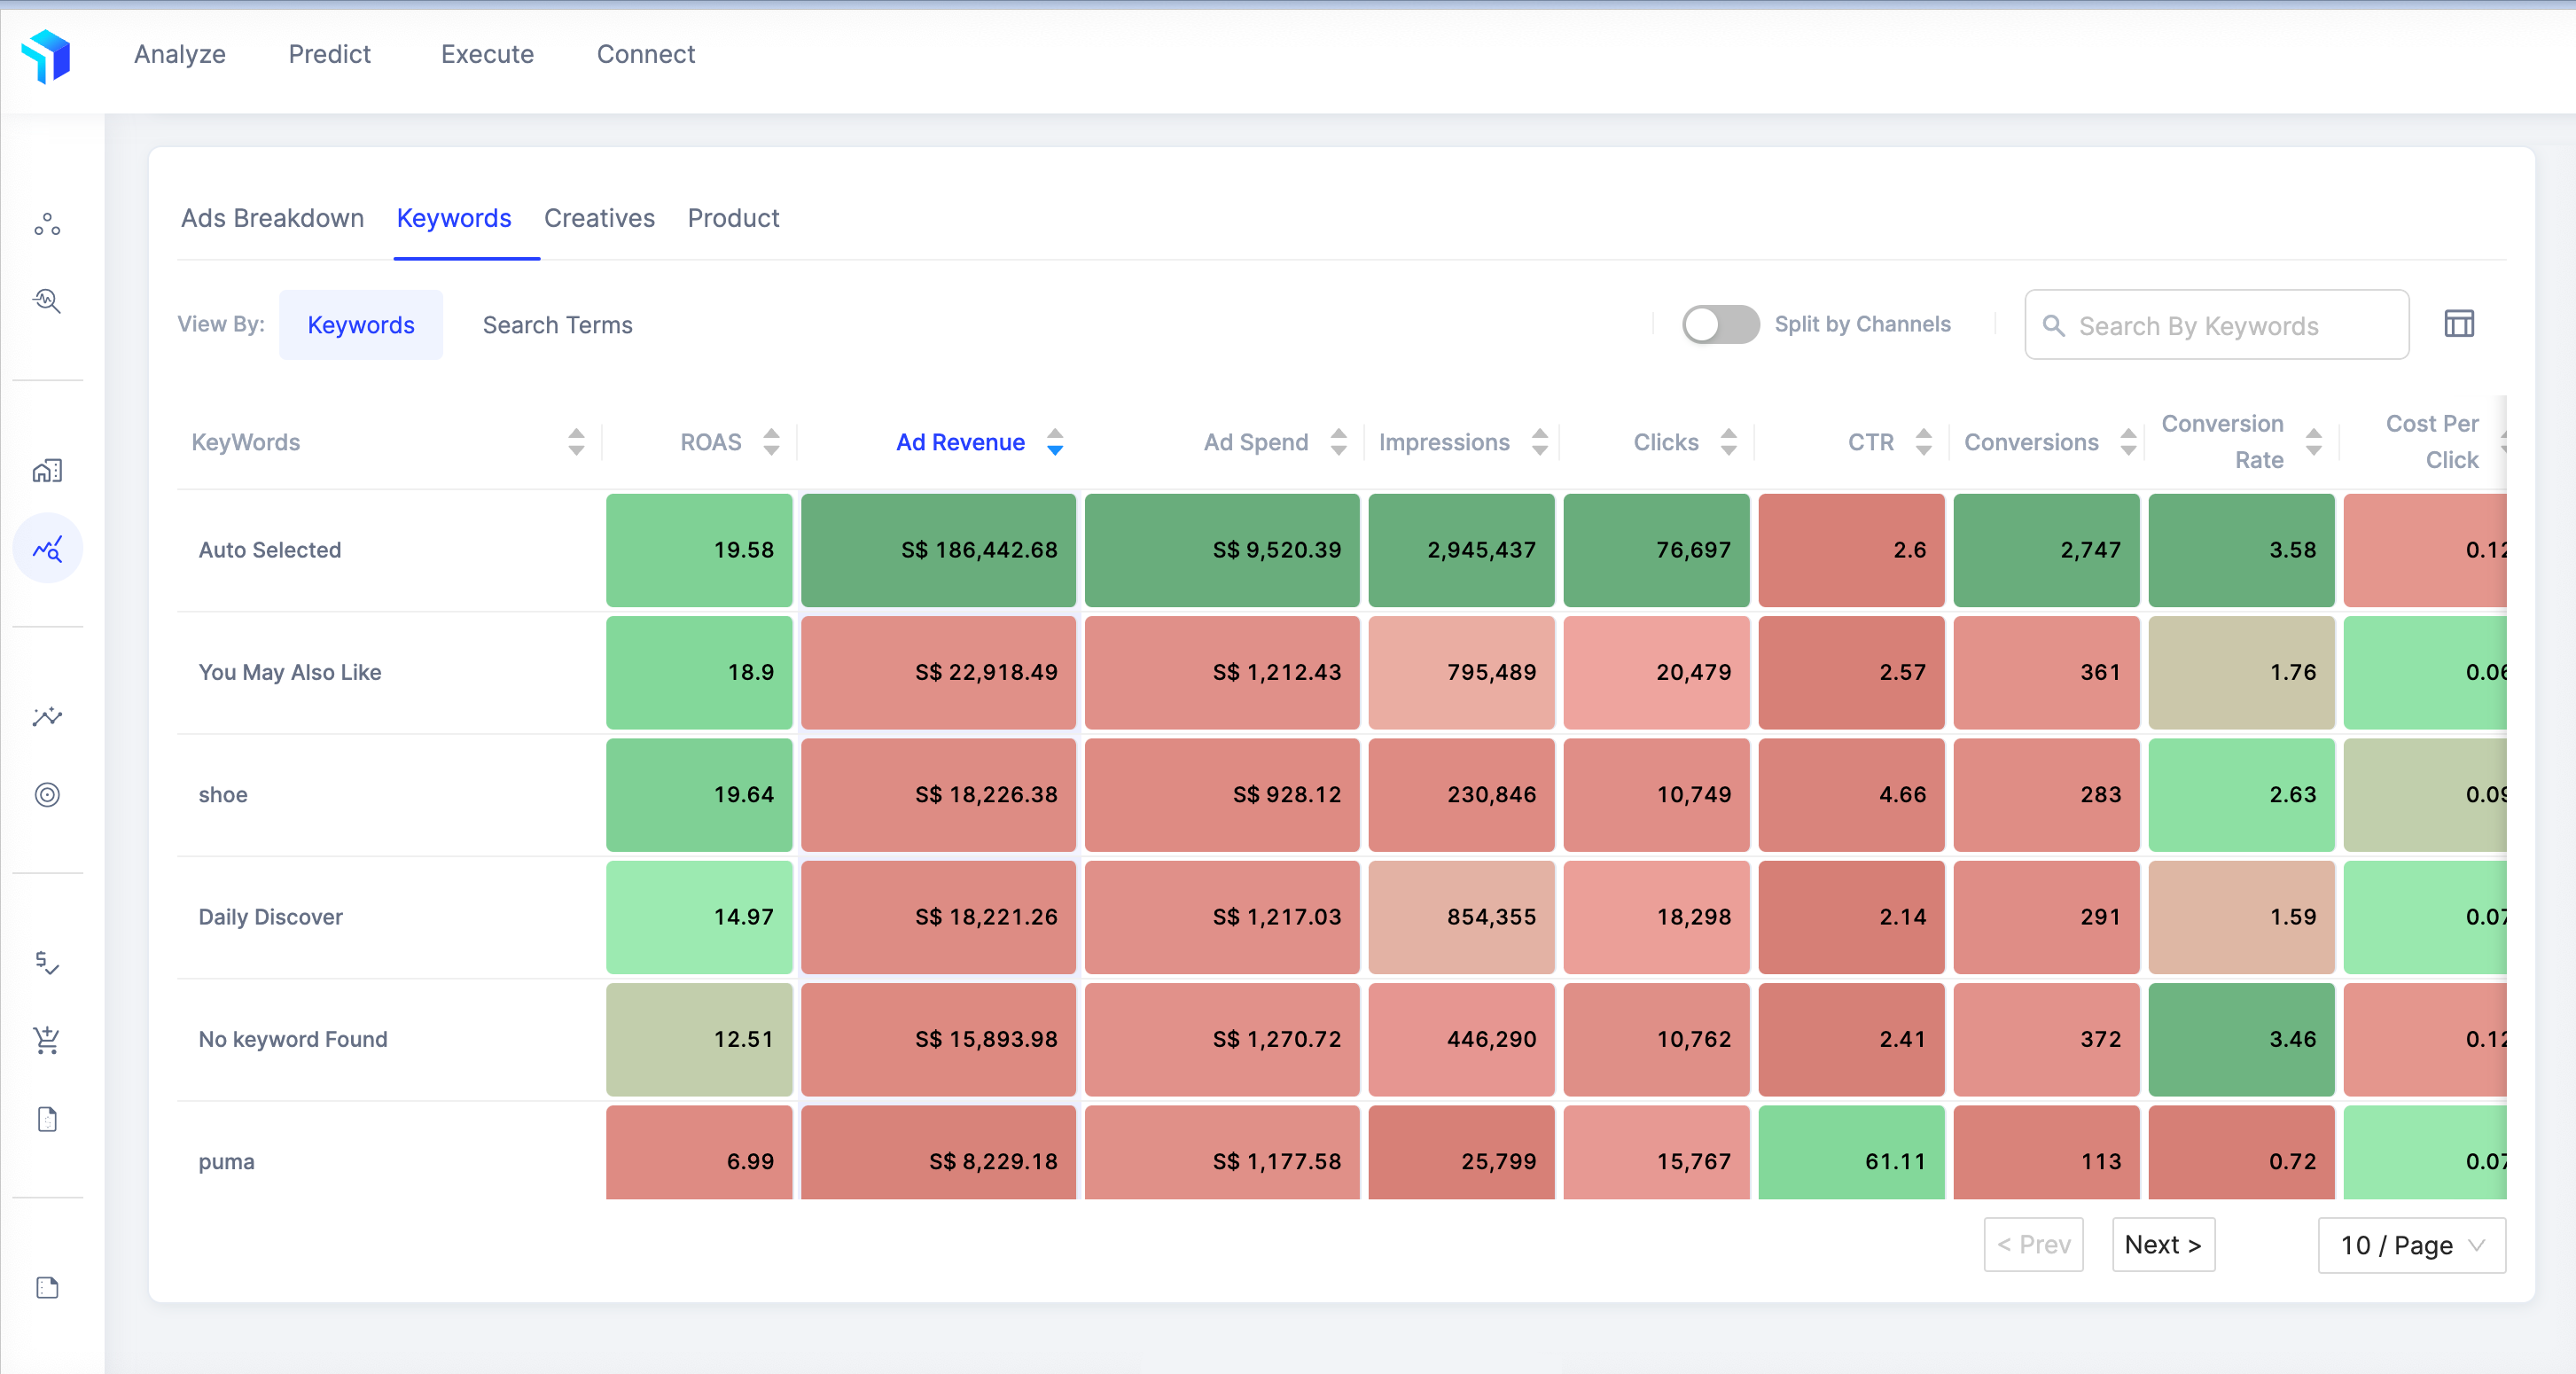Click the dollar checkmark sidebar icon
Viewport: 2576px width, 1374px height.
click(47, 962)
